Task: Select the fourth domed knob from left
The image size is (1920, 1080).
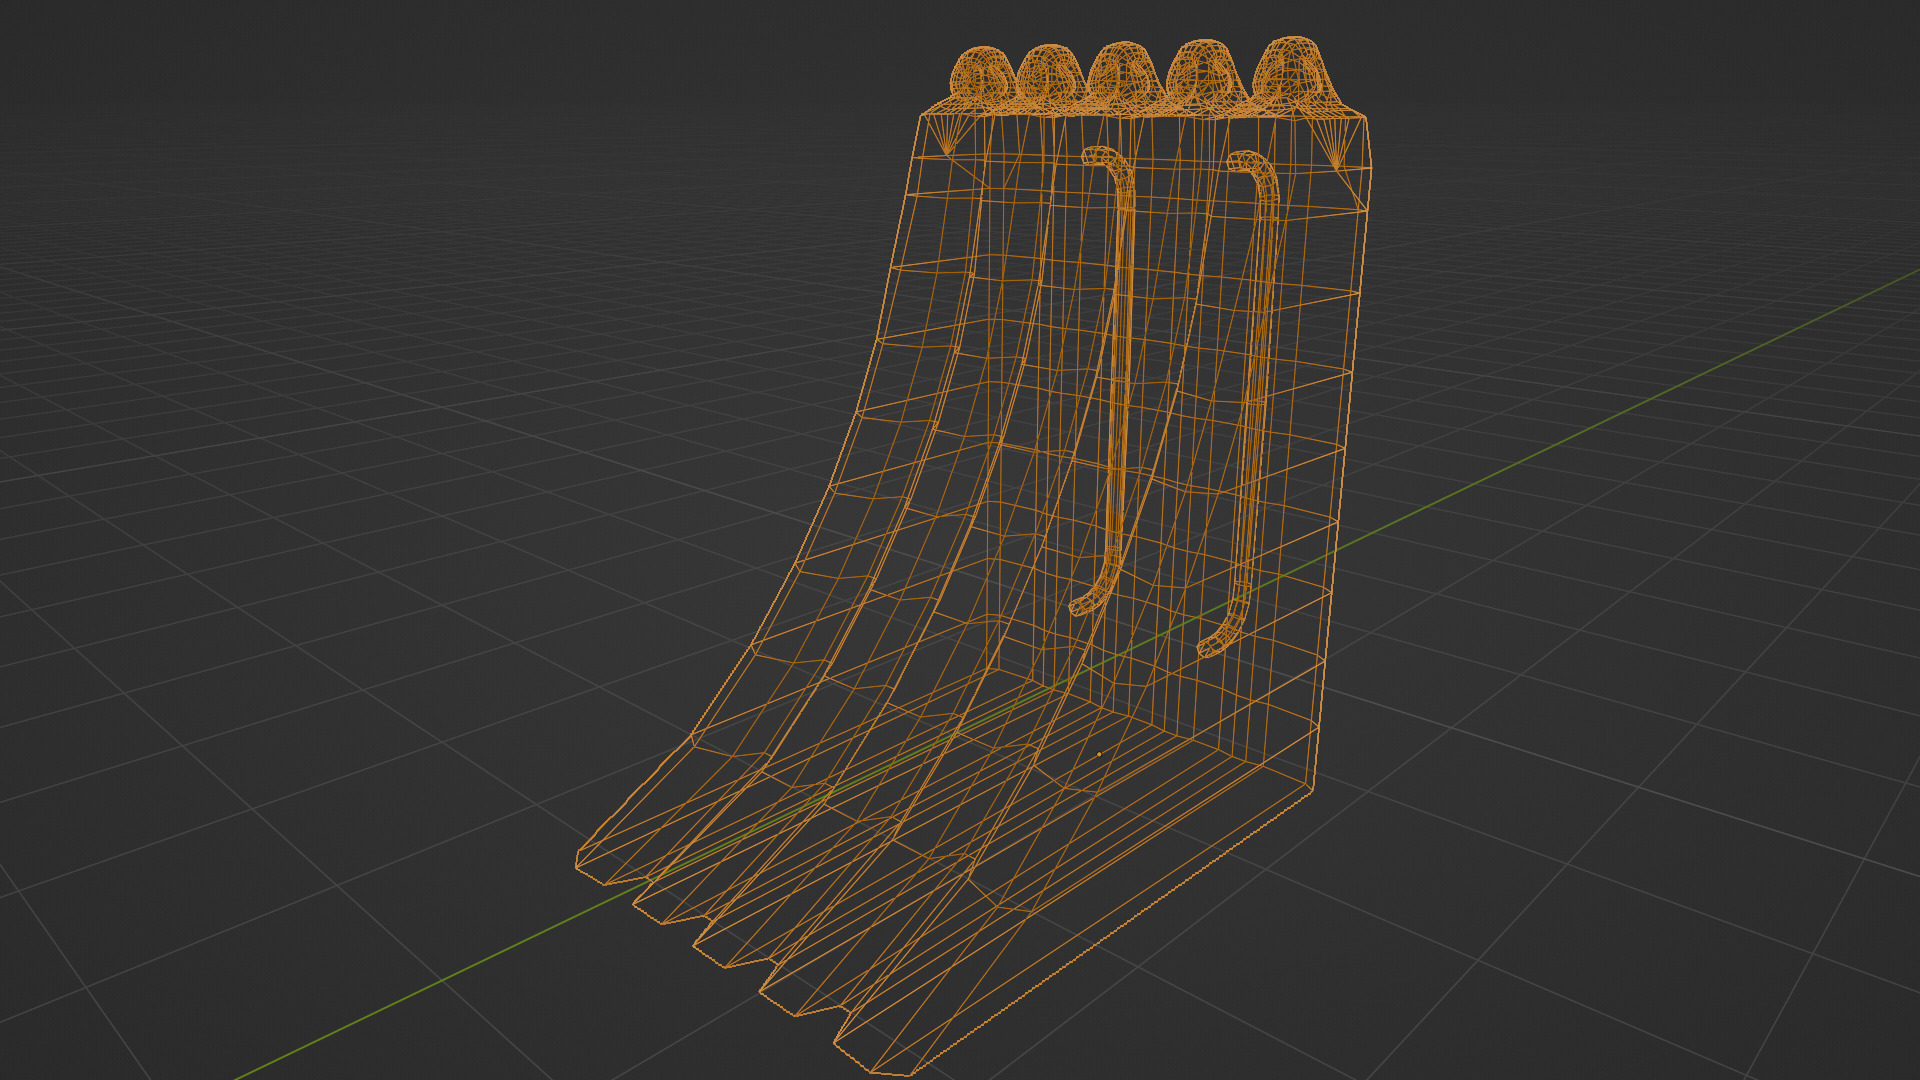Action: point(1205,70)
